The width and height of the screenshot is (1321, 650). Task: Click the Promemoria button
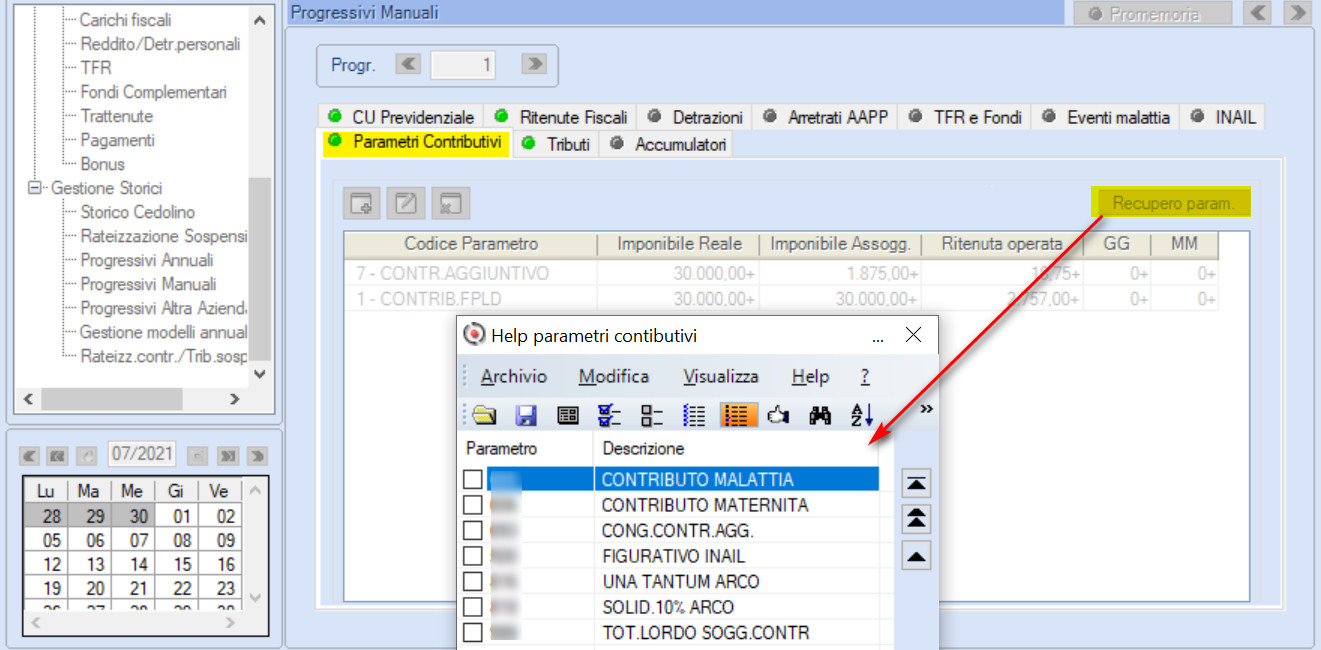pos(1152,14)
